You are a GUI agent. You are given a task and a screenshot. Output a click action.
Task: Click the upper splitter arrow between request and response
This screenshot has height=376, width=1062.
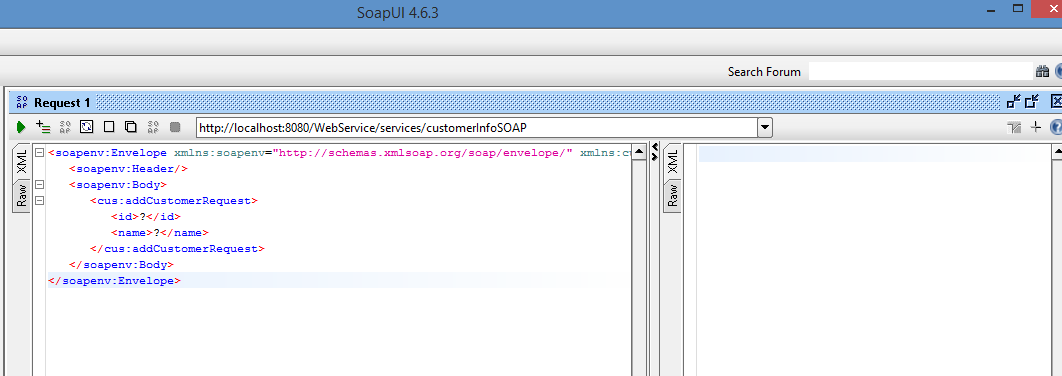point(654,147)
